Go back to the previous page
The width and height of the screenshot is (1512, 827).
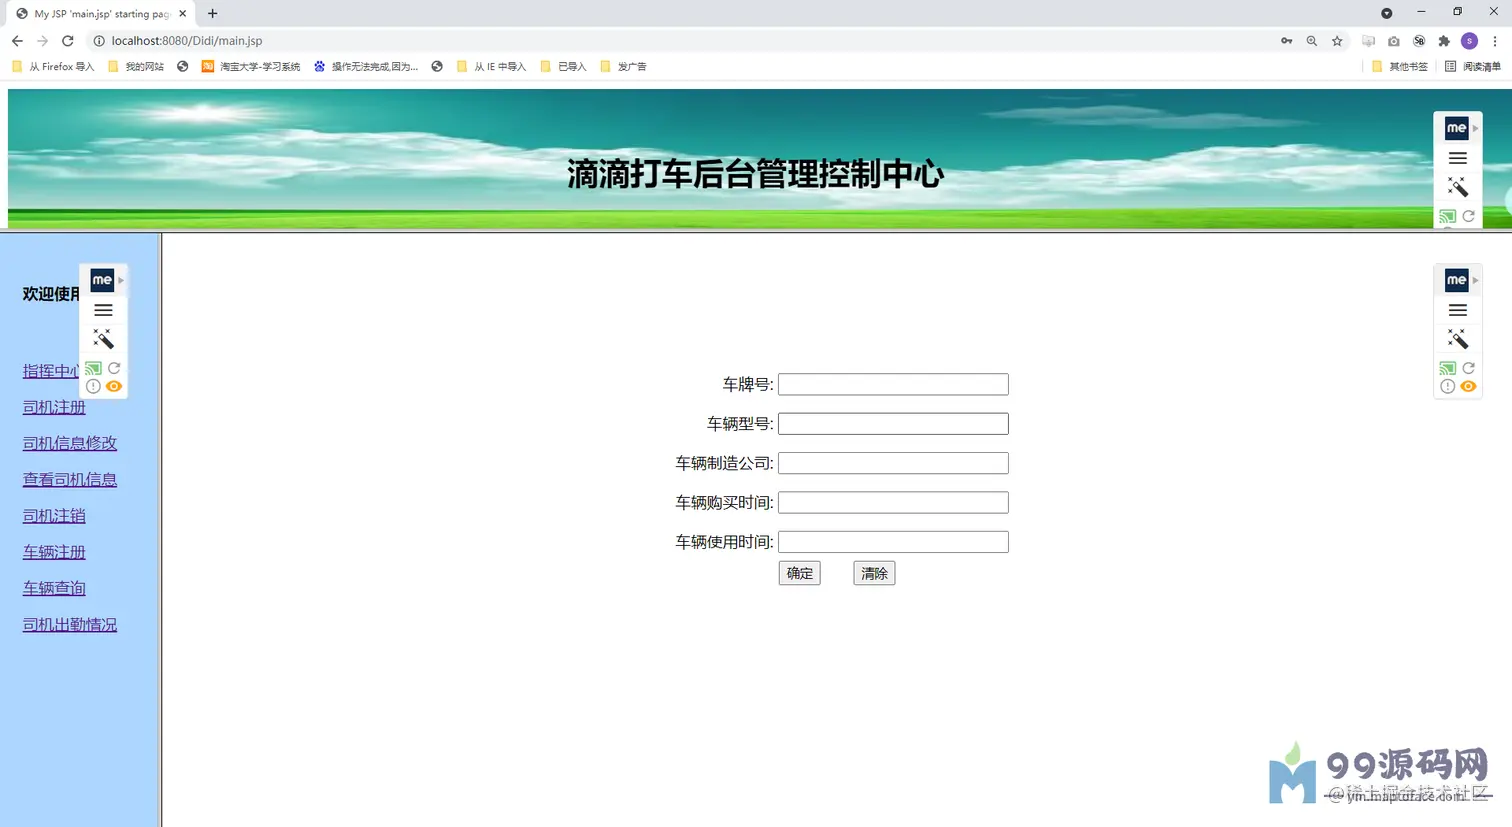coord(17,41)
